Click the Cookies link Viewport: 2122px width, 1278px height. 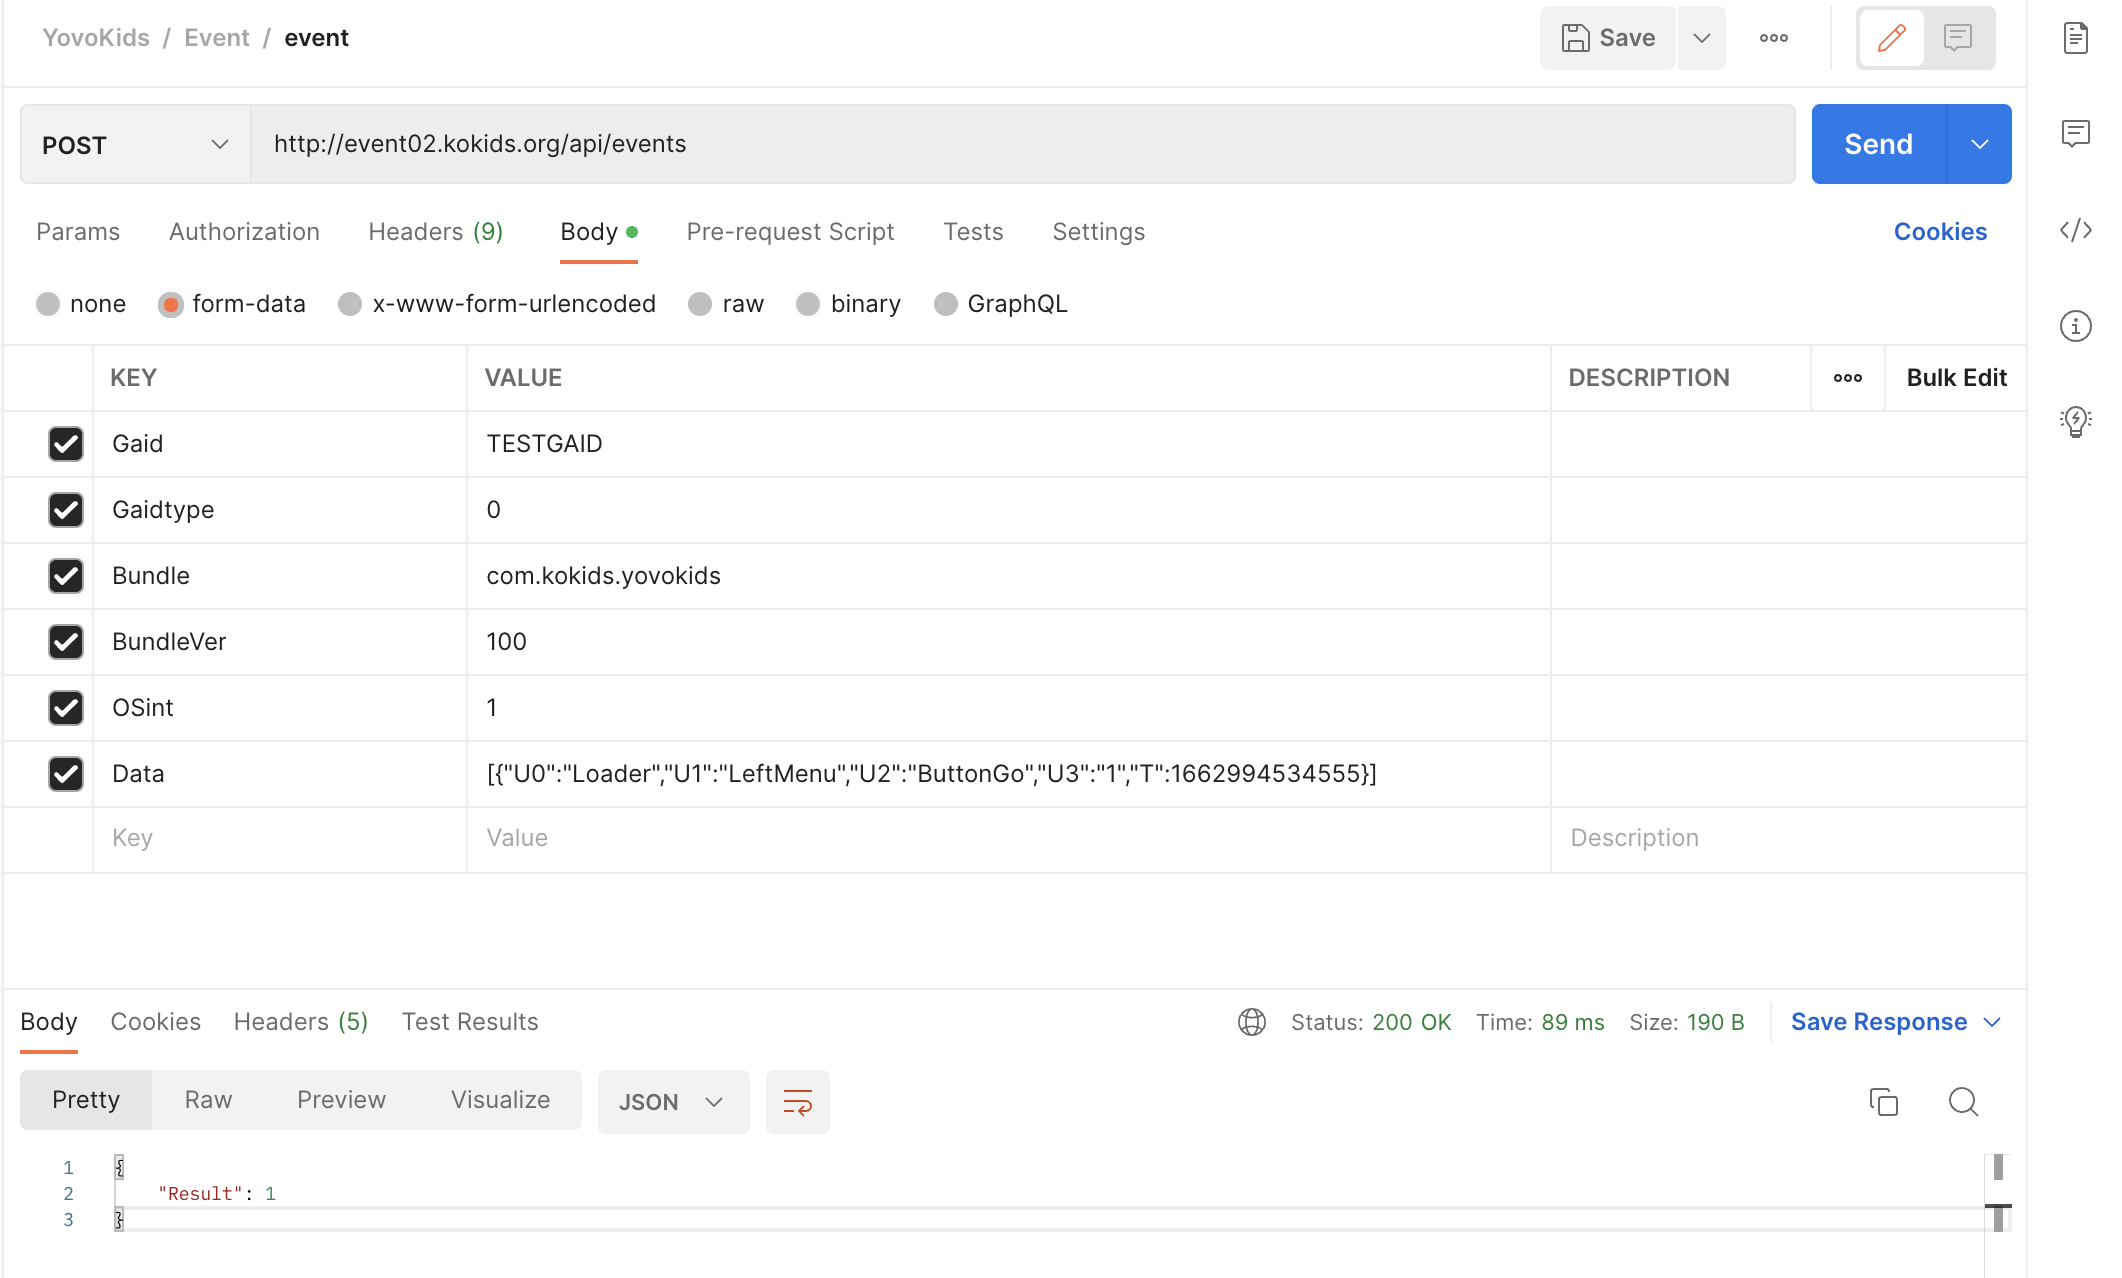click(x=1939, y=232)
